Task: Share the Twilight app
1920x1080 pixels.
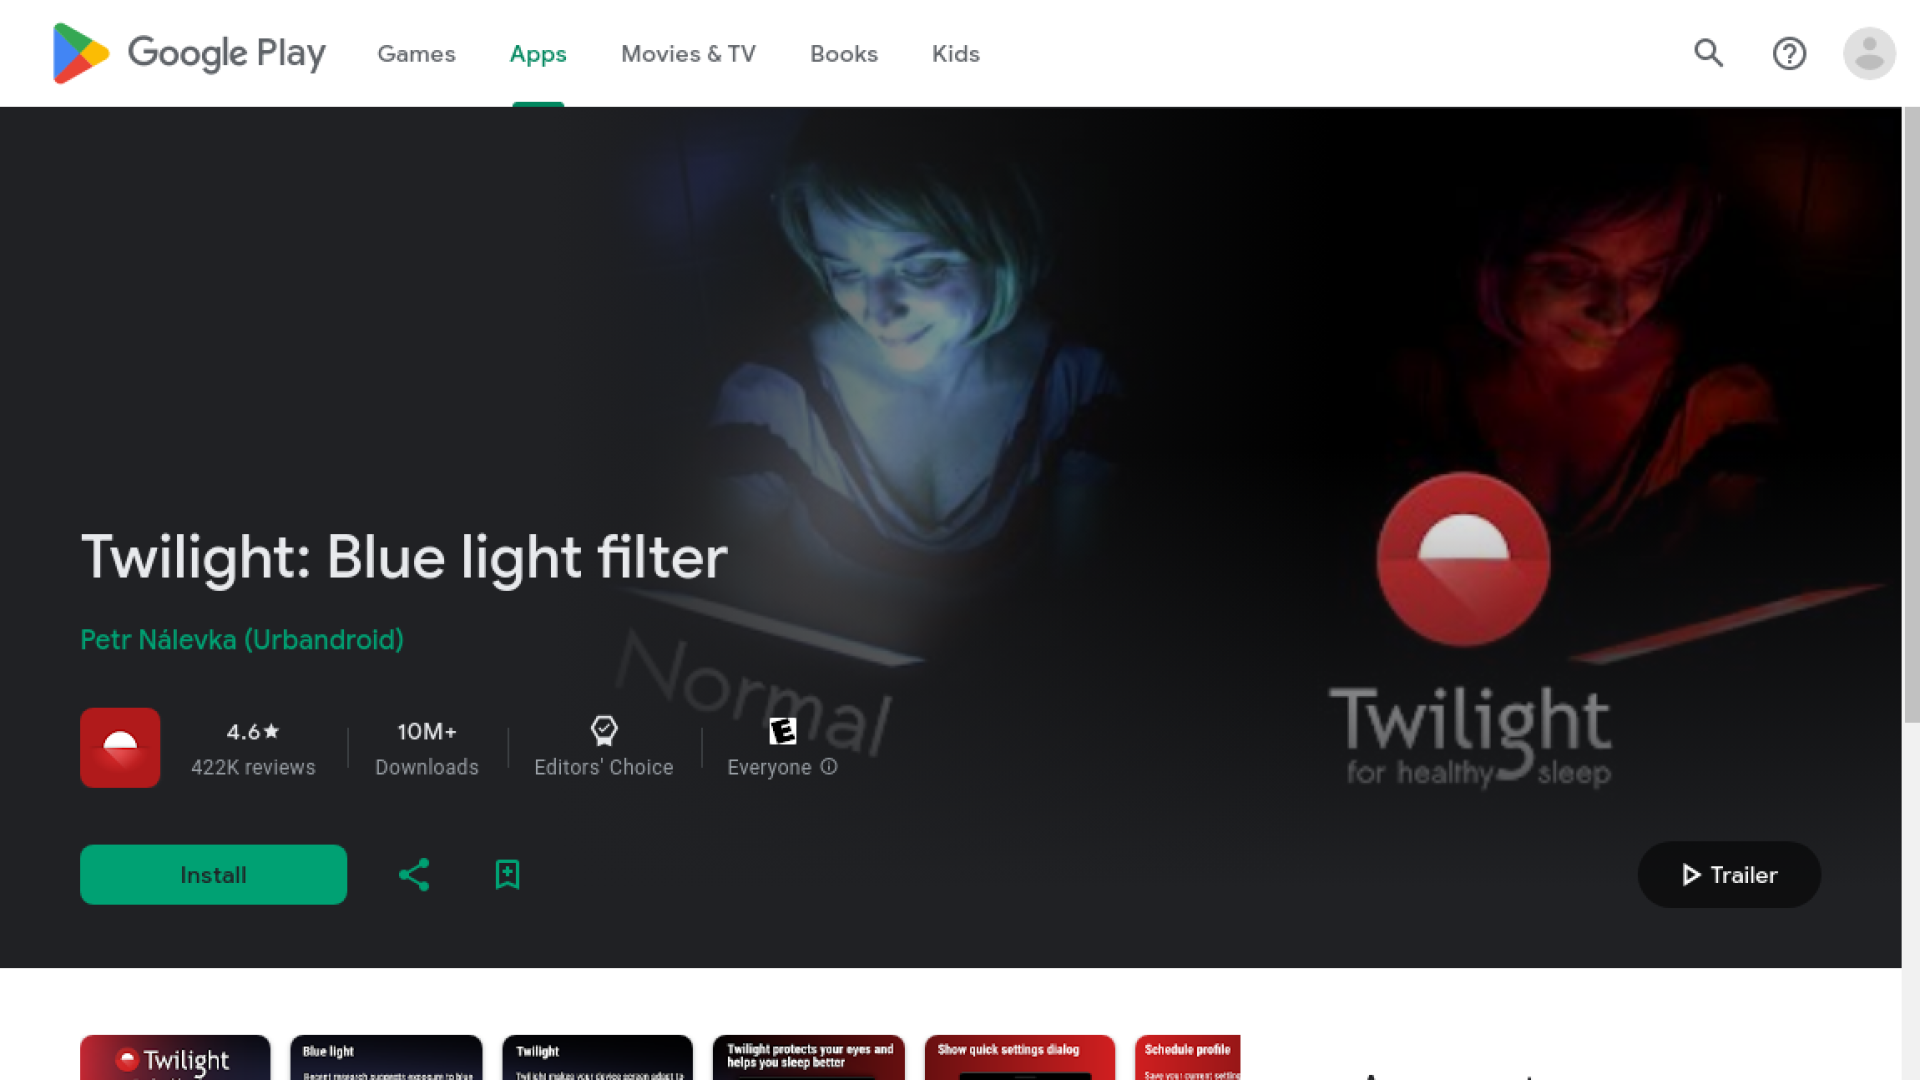Action: click(x=413, y=874)
